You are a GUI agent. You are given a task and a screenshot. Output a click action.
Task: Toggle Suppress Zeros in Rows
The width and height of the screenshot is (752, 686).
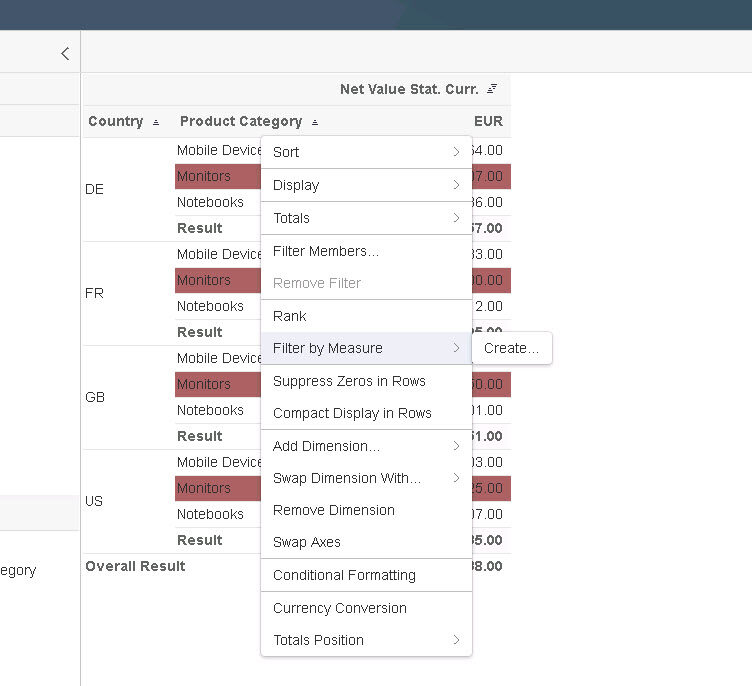(x=349, y=381)
